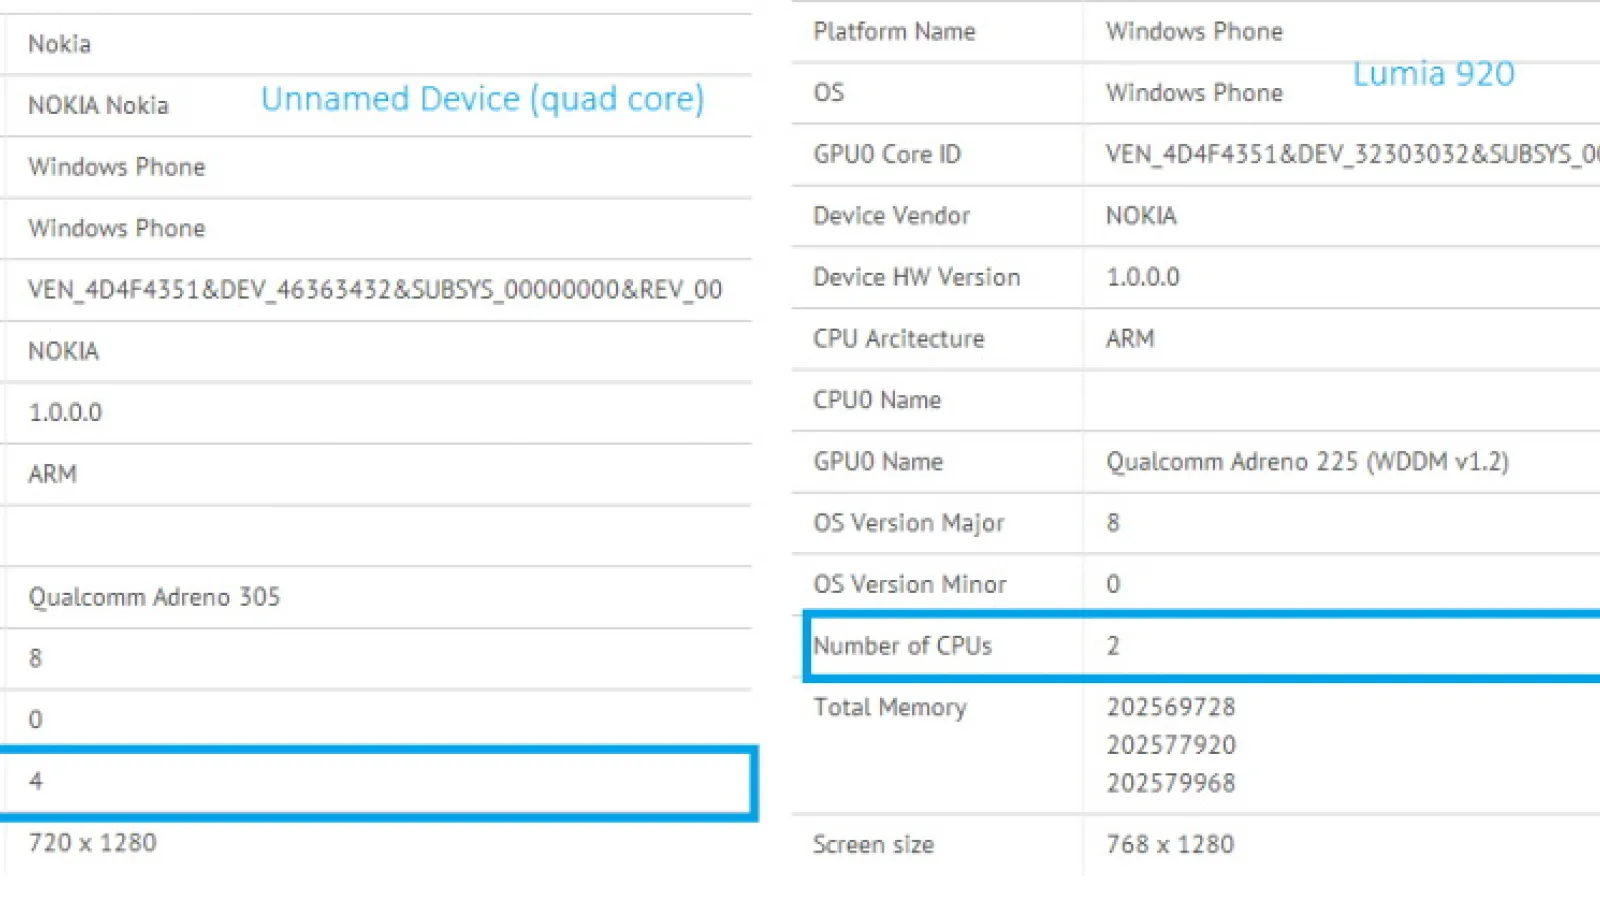Viewport: 1600px width, 900px height.
Task: Click the Total Memory label
Action: pyautogui.click(x=889, y=708)
